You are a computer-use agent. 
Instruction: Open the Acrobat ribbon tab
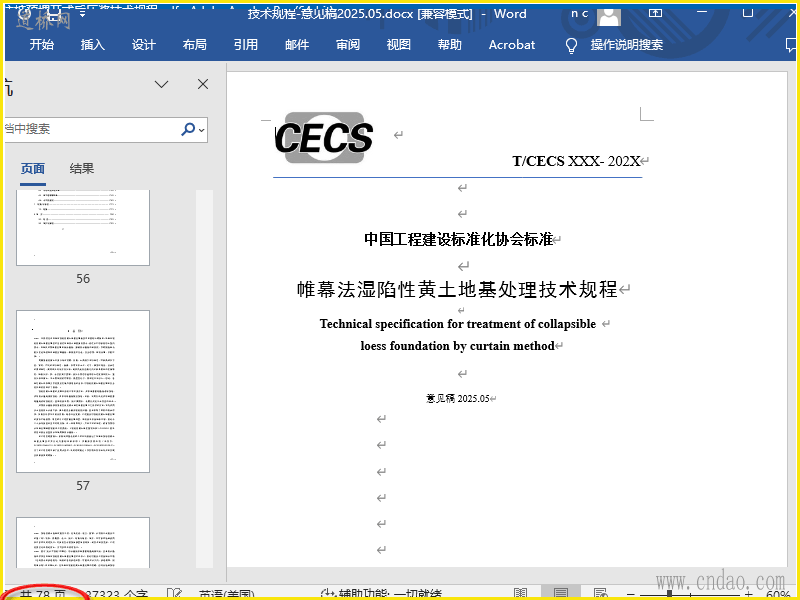pyautogui.click(x=512, y=45)
